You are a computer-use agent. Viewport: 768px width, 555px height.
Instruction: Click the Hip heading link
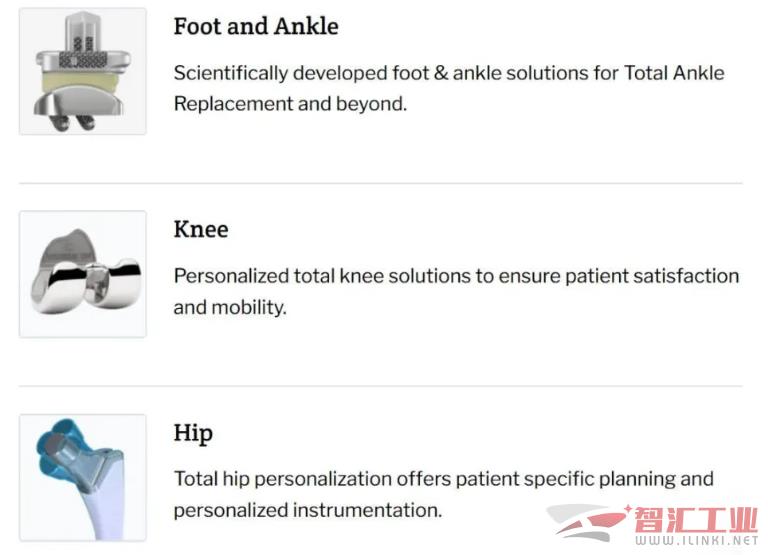point(193,434)
